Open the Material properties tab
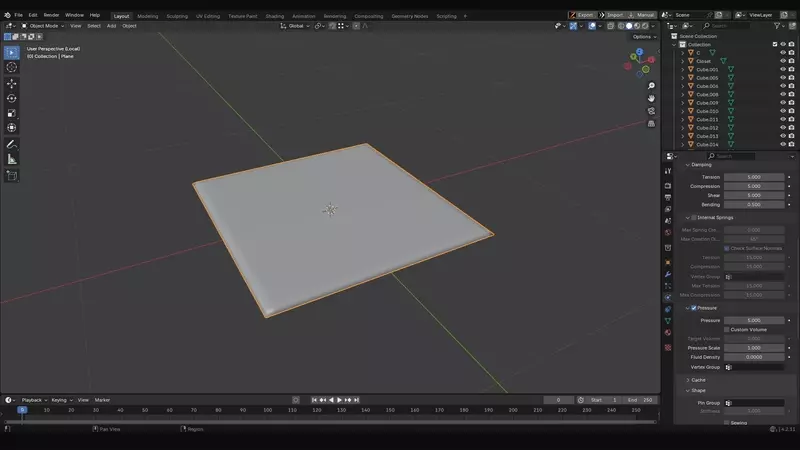The image size is (800, 450). 668,333
